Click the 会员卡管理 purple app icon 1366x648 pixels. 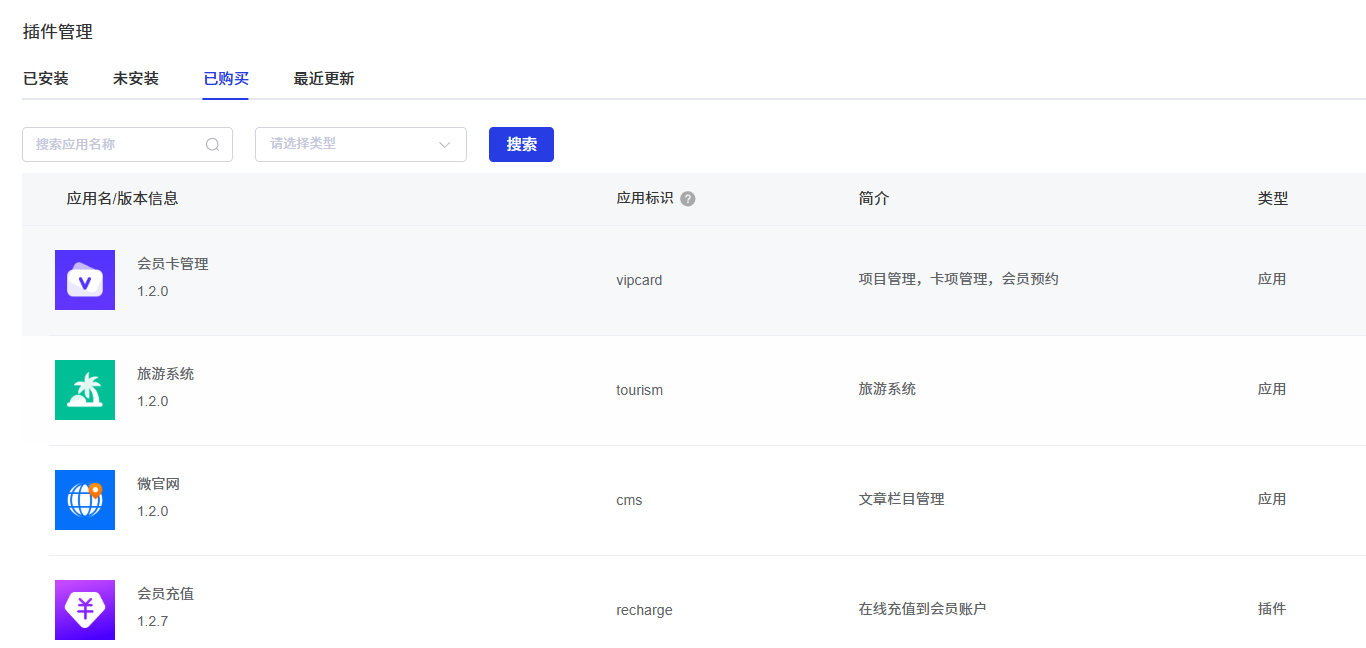(85, 280)
